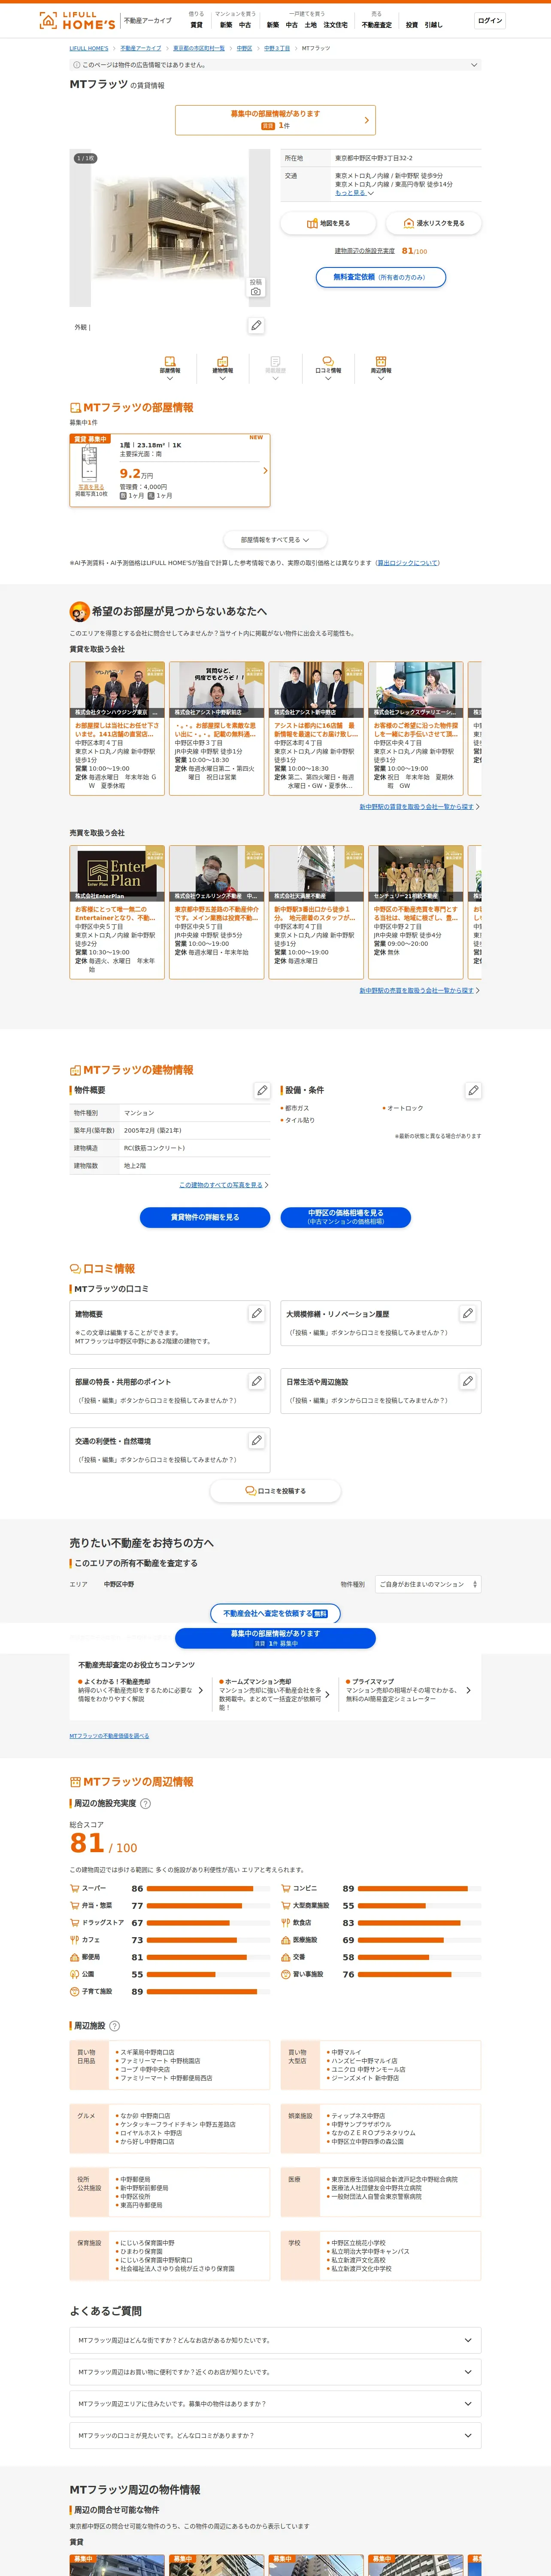Click 中野区の価格相場を見る button
Screen dimensions: 551x2576
point(346,1217)
